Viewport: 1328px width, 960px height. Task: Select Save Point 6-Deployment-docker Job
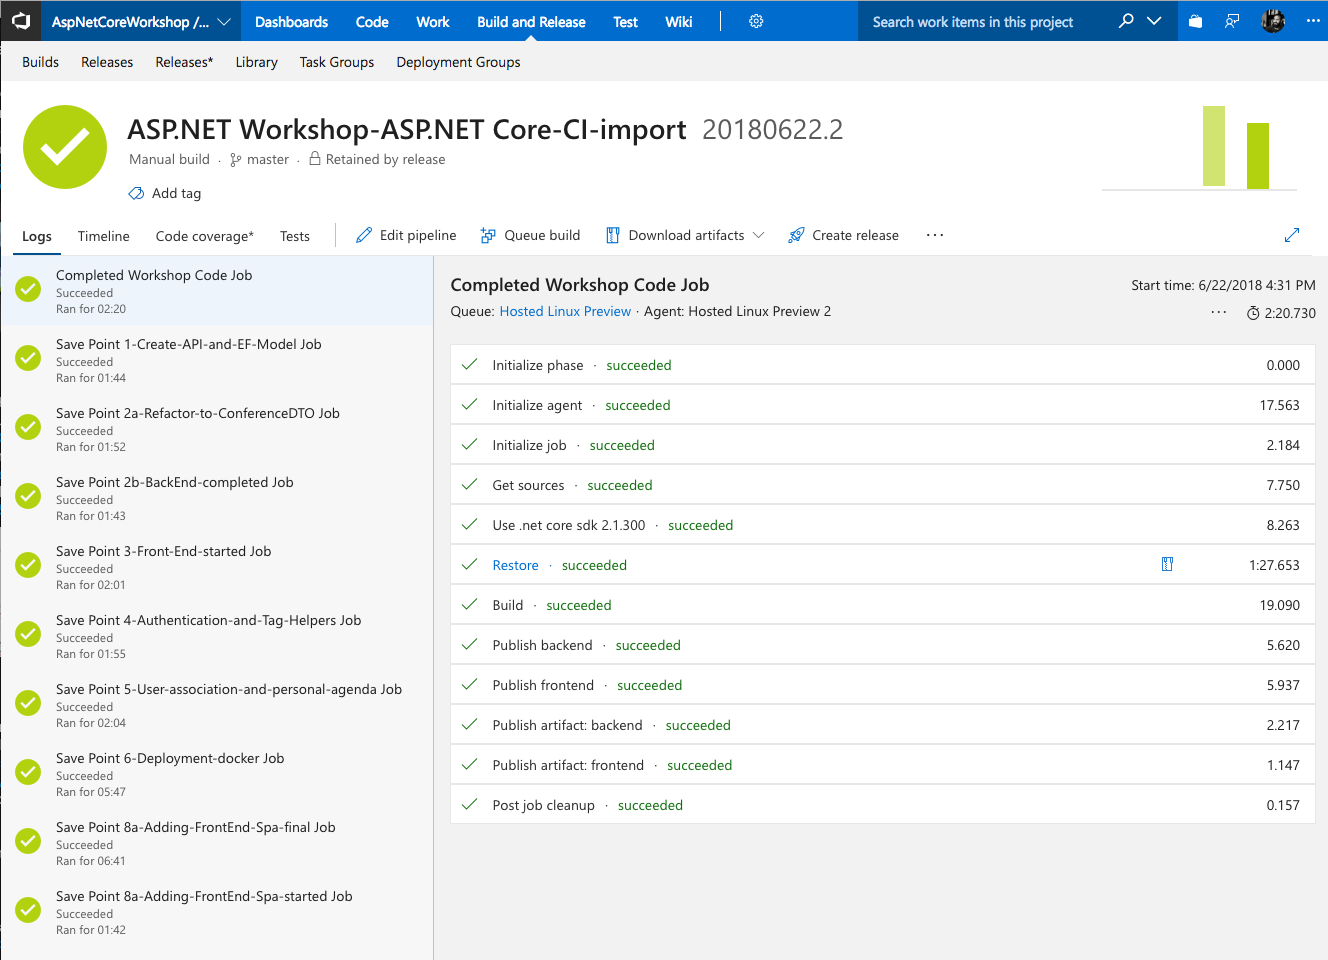pos(217,774)
